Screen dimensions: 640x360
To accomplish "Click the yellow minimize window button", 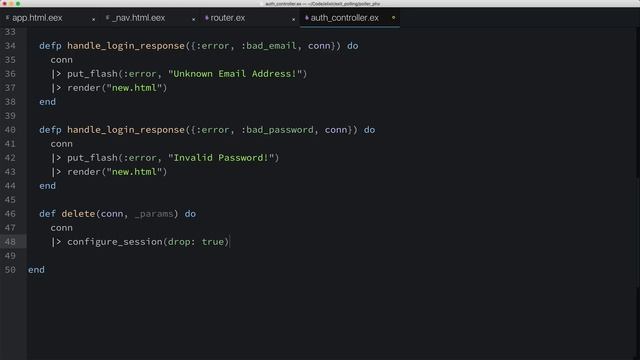I will coord(11,4).
